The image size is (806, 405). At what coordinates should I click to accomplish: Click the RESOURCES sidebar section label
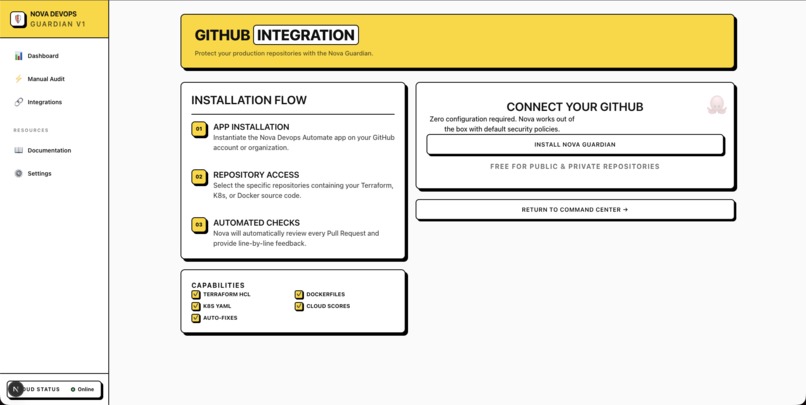tap(31, 131)
